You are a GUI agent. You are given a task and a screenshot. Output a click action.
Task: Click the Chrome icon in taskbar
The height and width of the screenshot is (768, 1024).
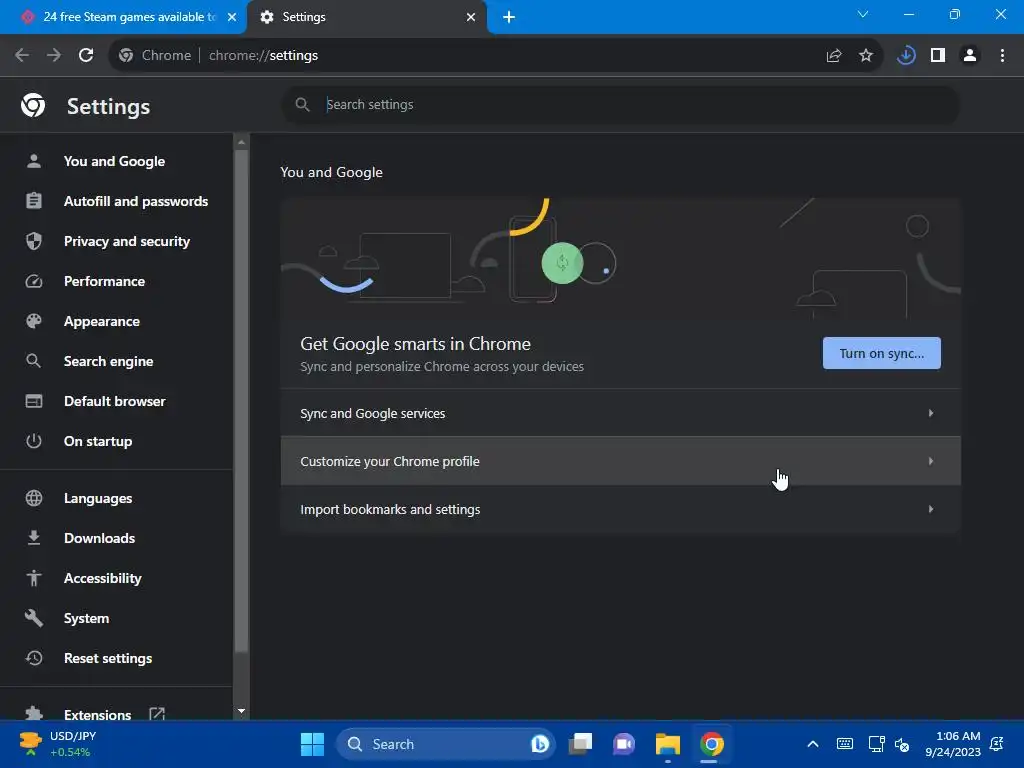711,744
